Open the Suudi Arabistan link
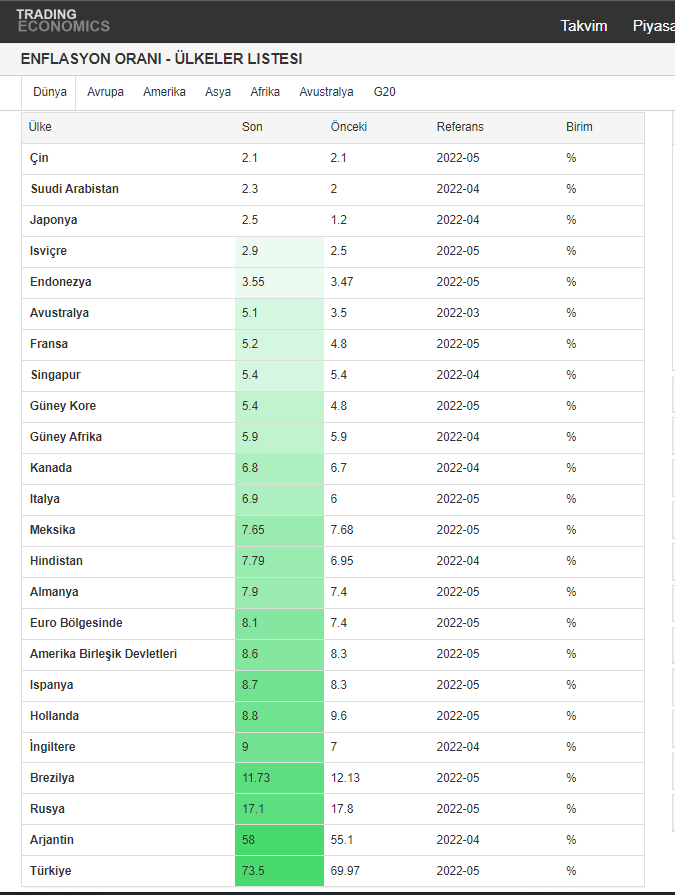This screenshot has height=895, width=675. (75, 189)
